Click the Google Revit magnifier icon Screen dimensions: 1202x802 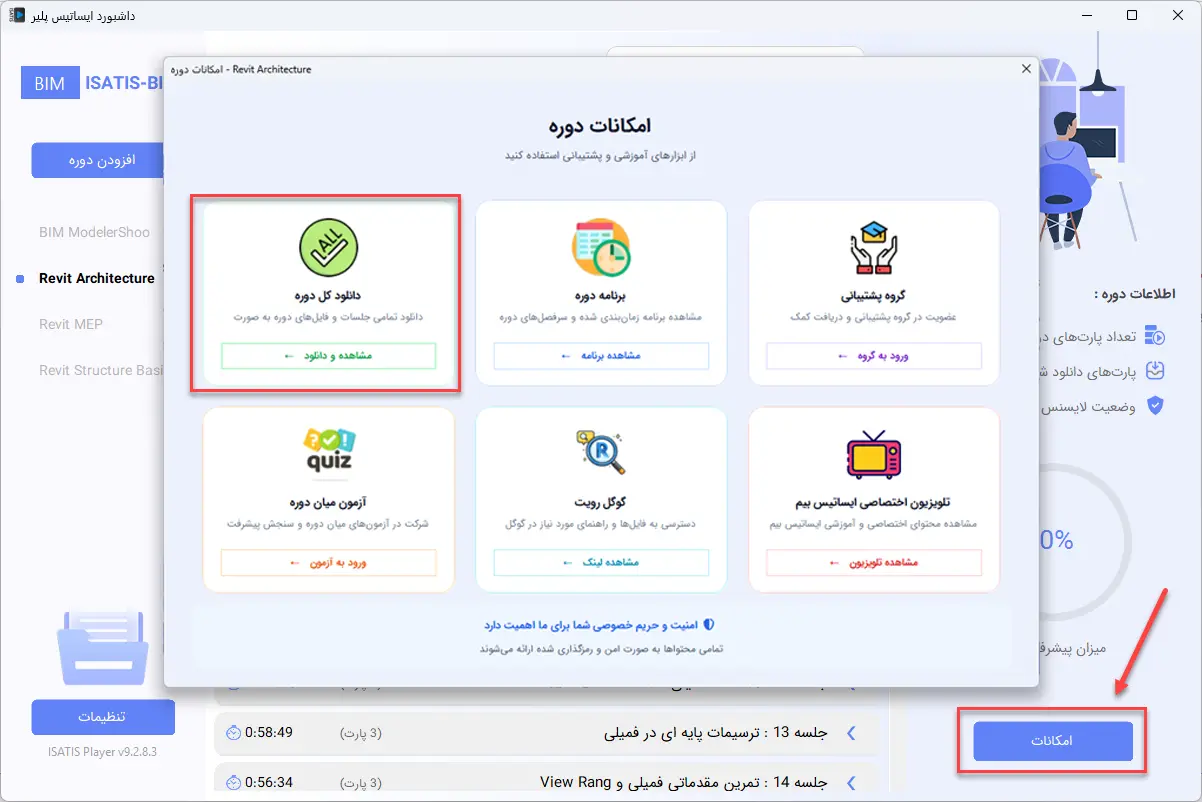tap(601, 451)
